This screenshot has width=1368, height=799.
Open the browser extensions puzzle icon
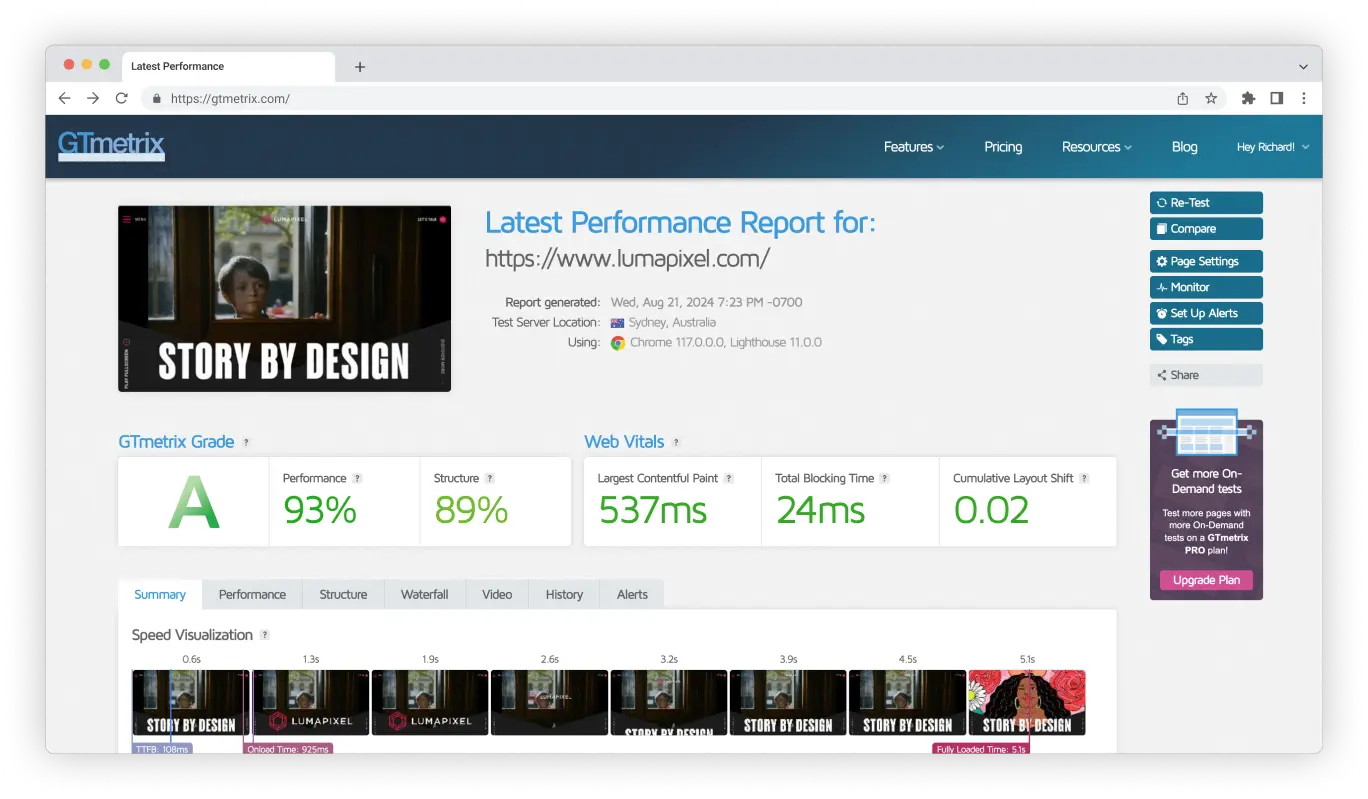click(1248, 98)
